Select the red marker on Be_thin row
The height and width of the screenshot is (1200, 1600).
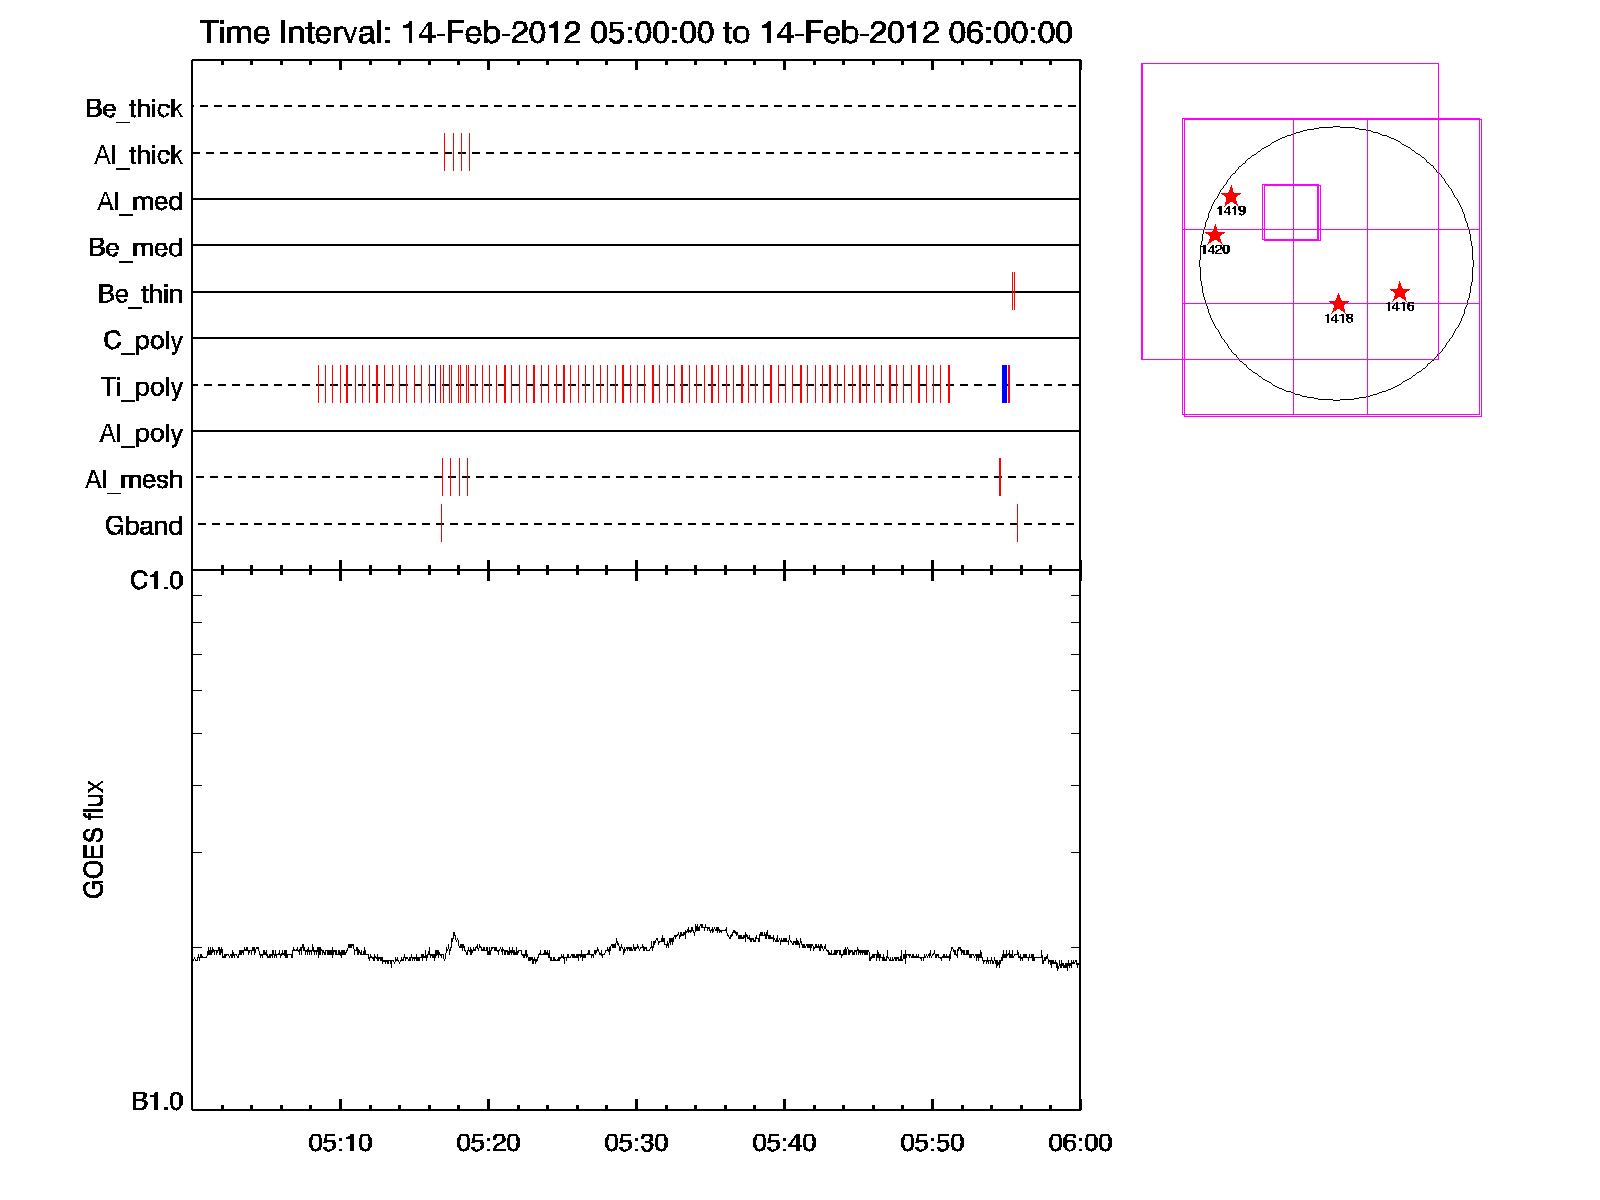click(1013, 291)
